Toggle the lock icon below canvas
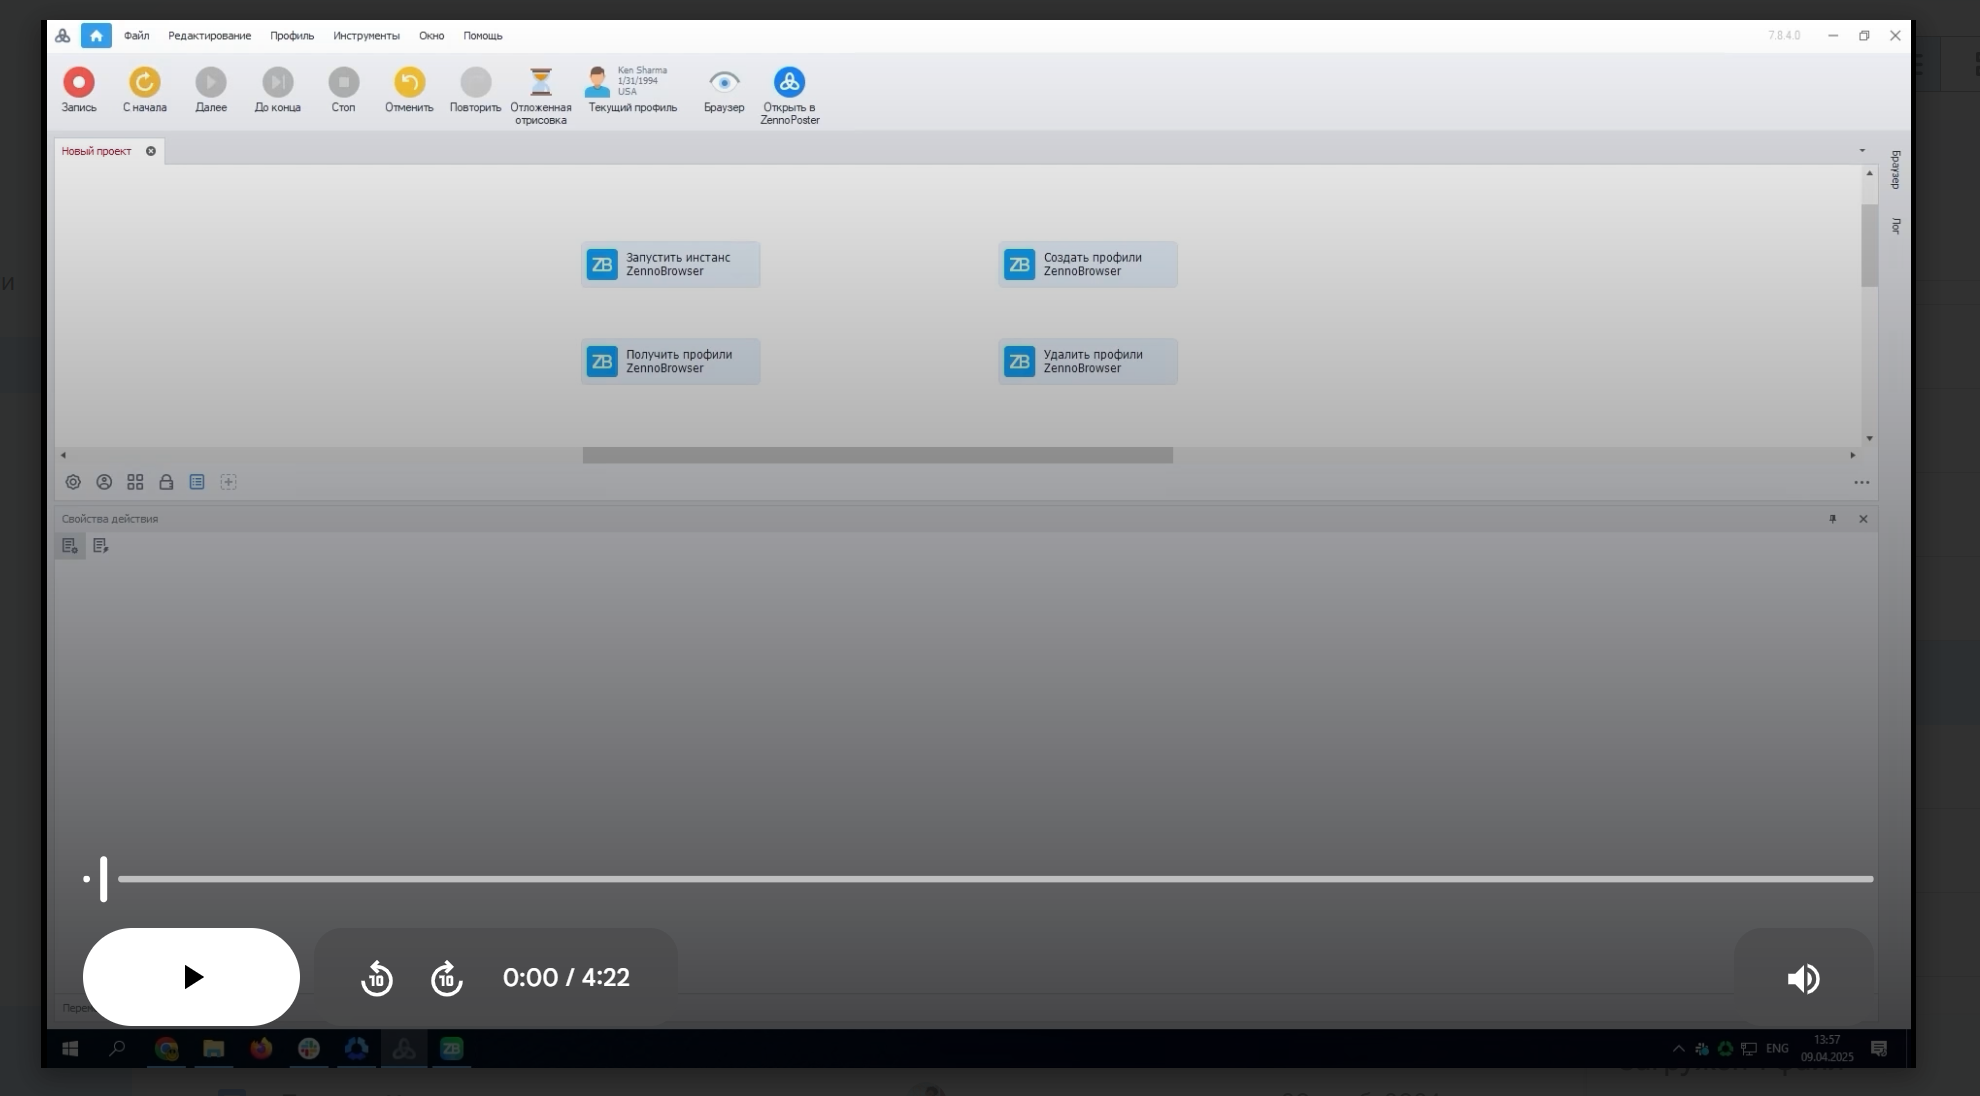 click(x=166, y=482)
